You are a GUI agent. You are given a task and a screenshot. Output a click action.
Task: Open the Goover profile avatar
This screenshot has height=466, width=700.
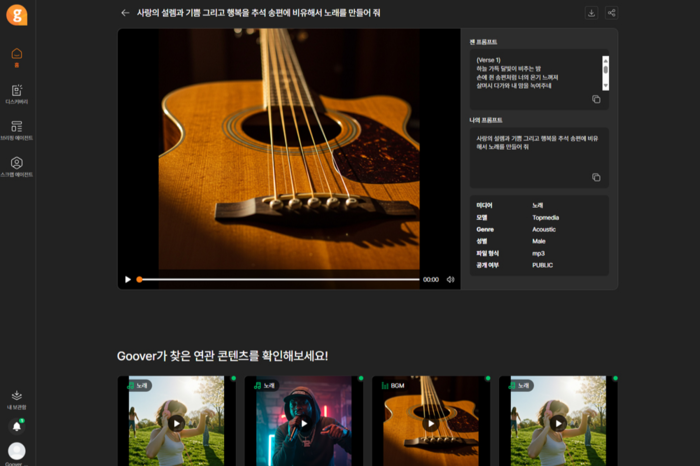tap(16, 451)
